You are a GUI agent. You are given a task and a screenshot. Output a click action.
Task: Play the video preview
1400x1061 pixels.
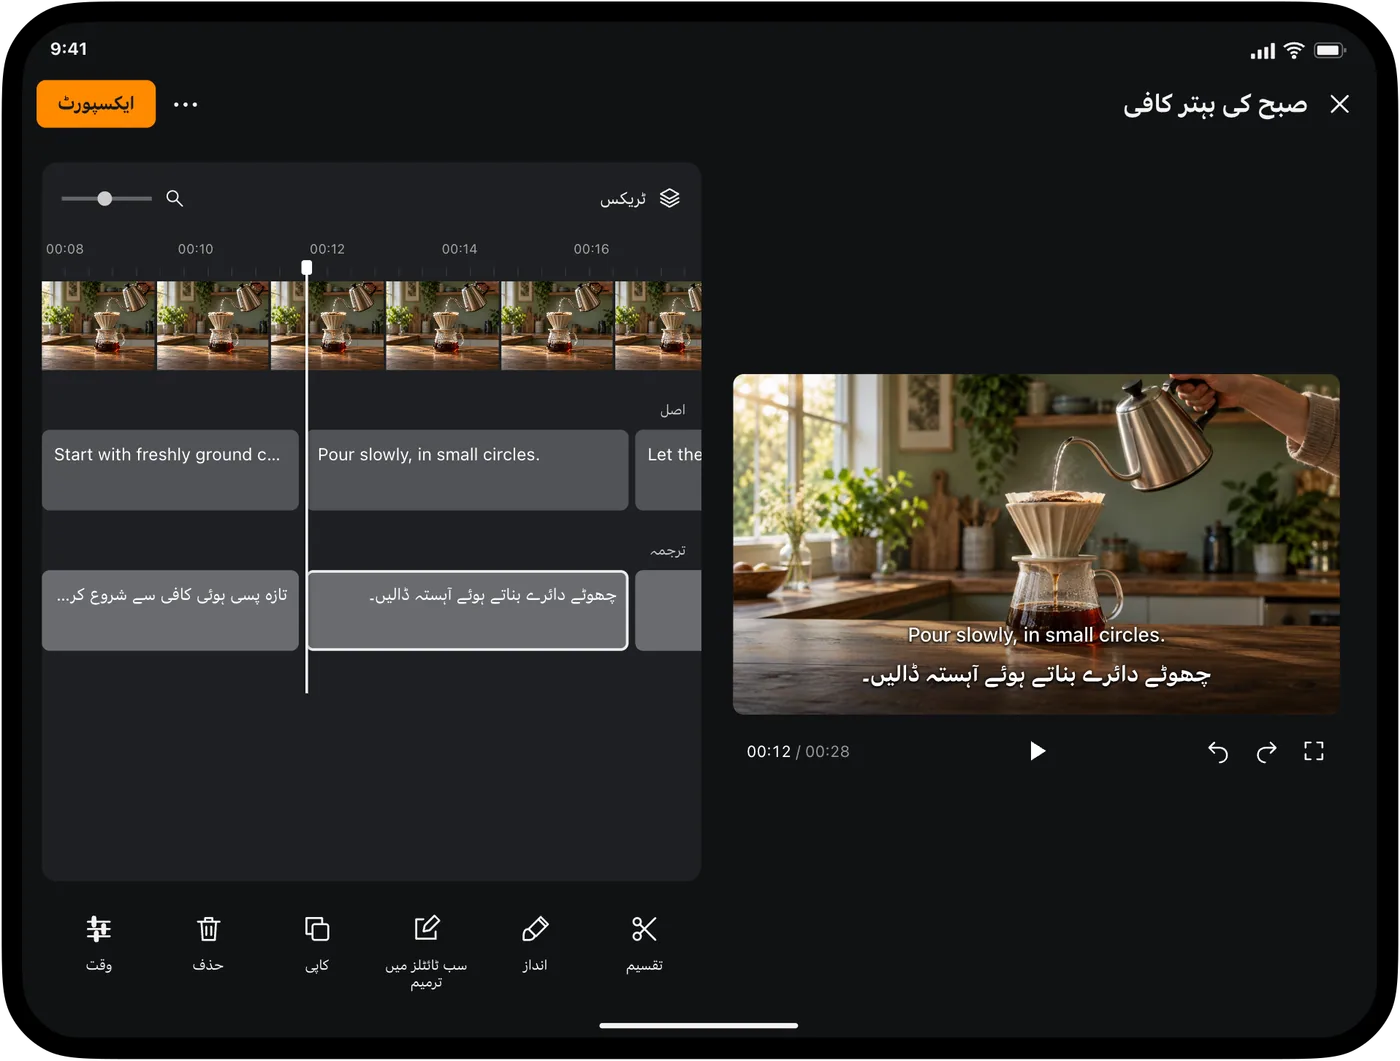(1037, 751)
